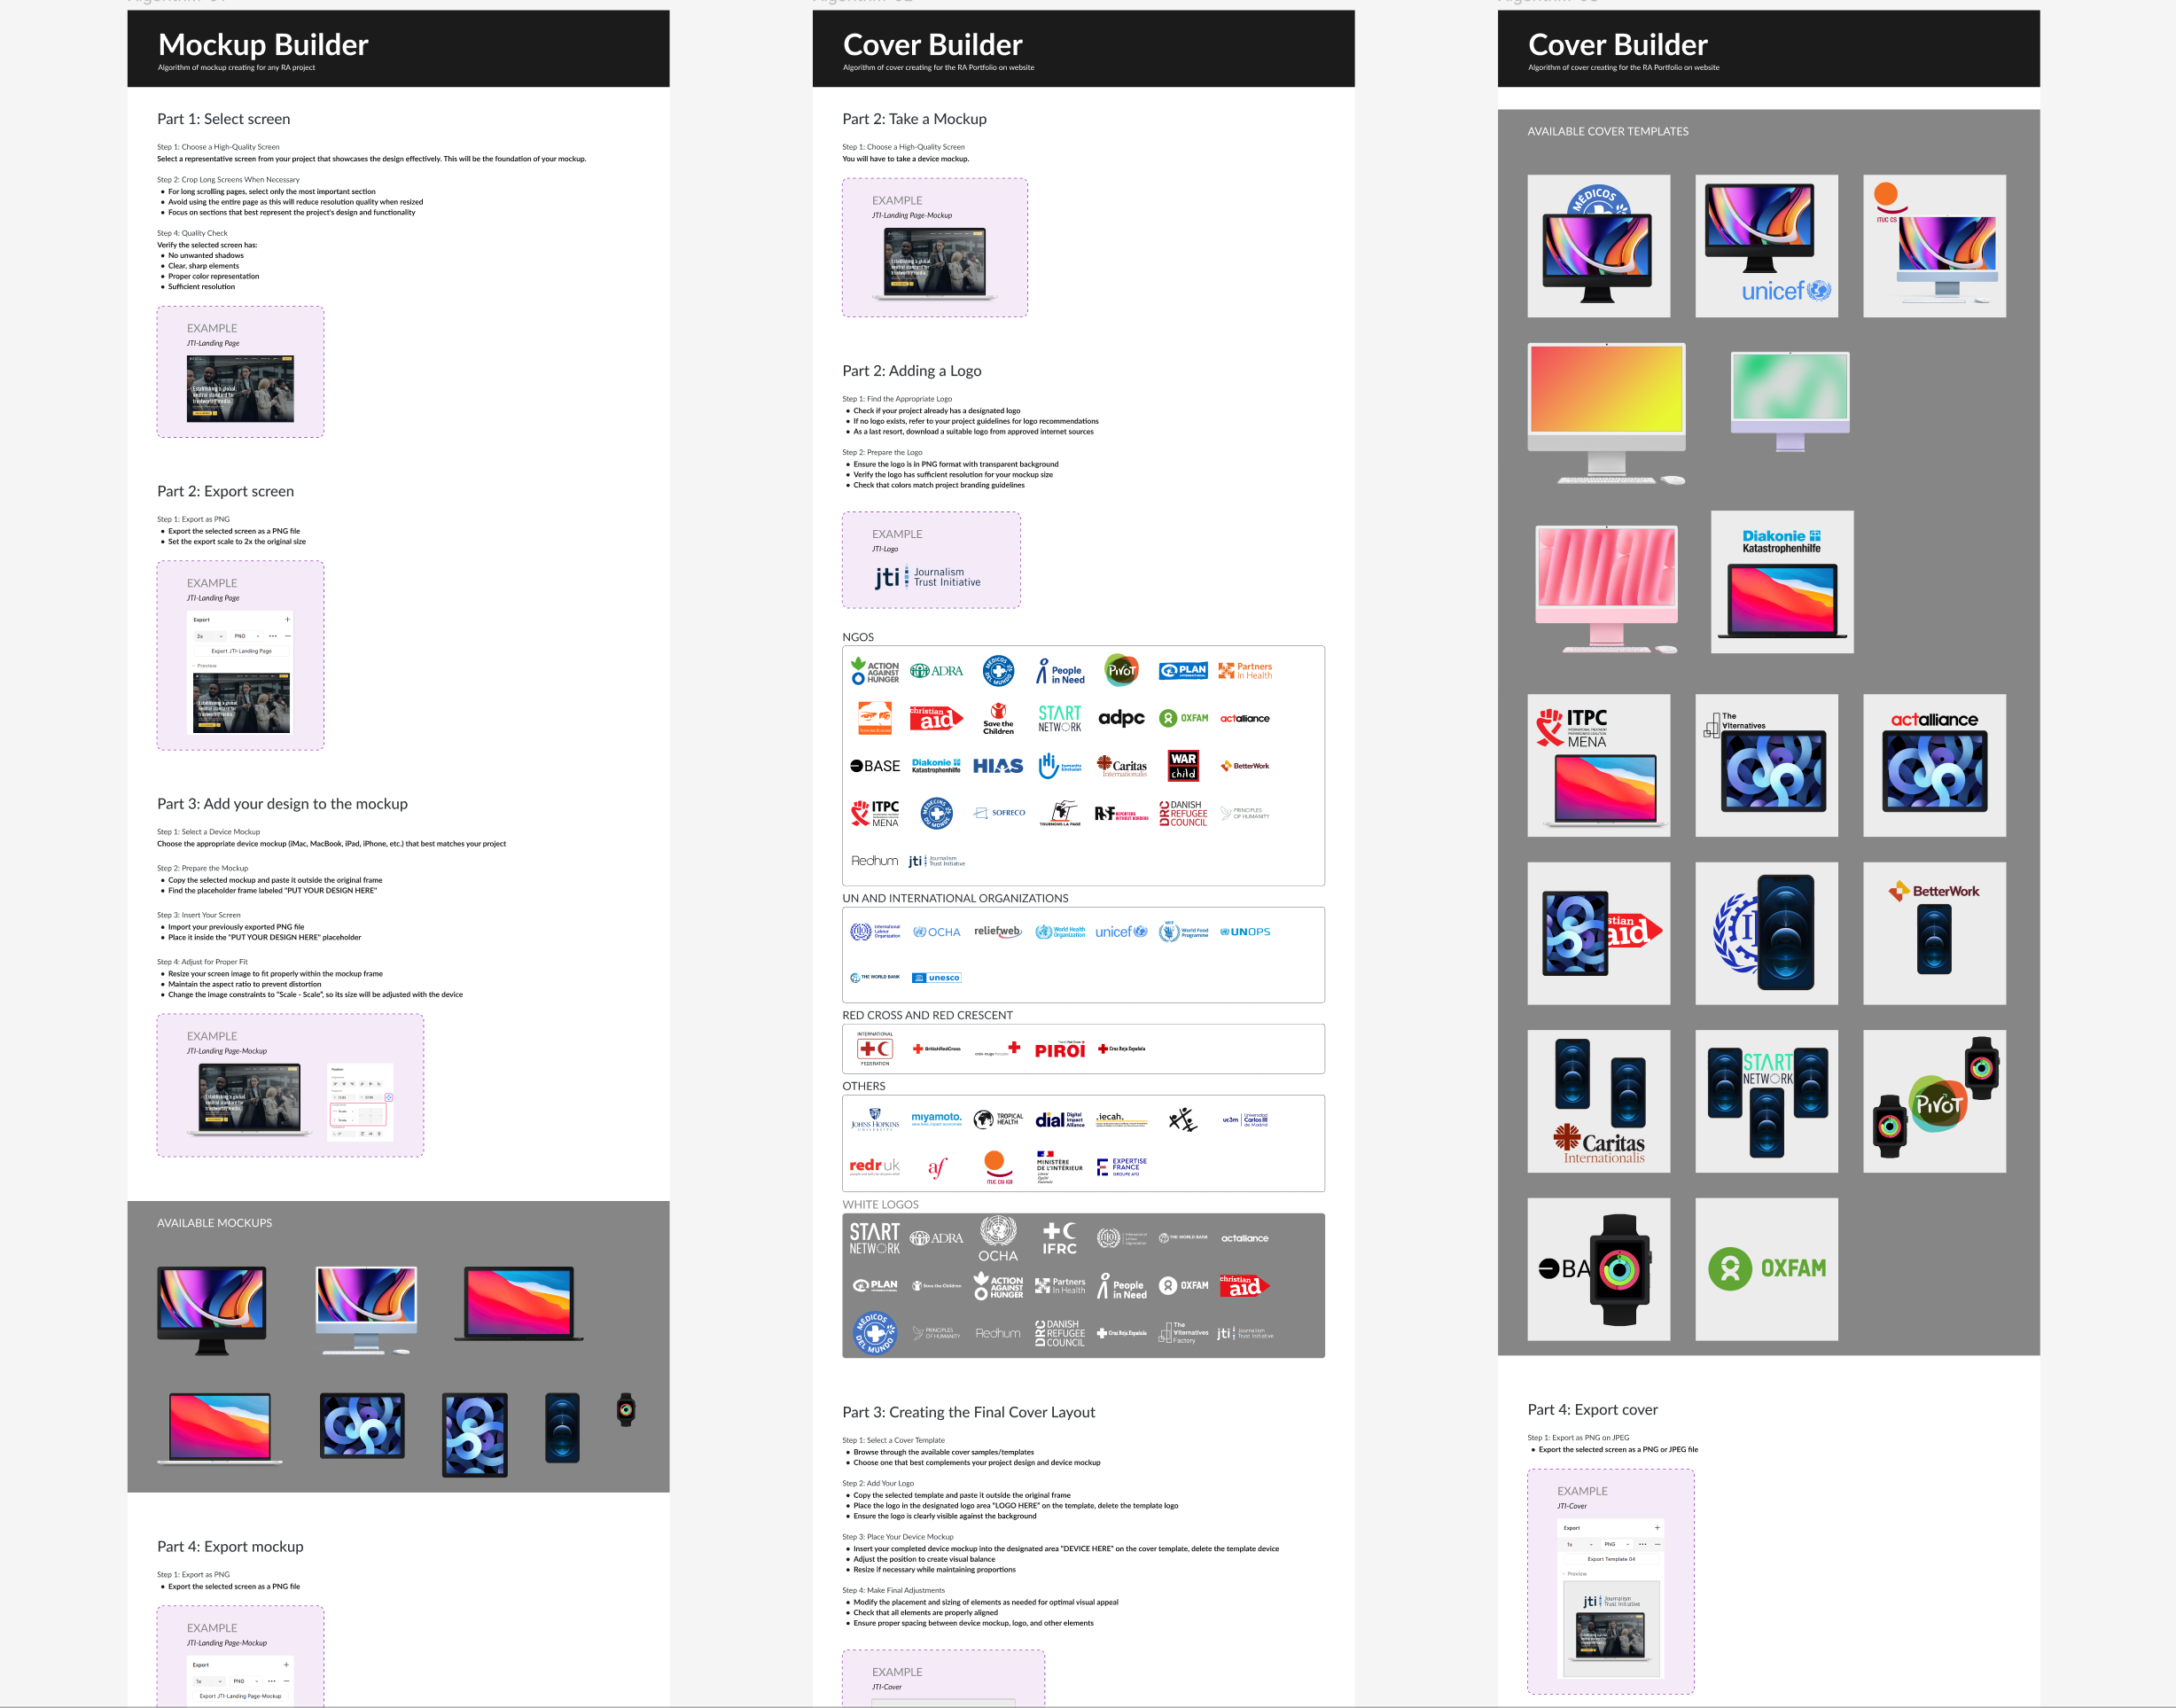The image size is (2176, 1708).
Task: Select the 'WHITE LOGOS' section label
Action: point(880,1204)
